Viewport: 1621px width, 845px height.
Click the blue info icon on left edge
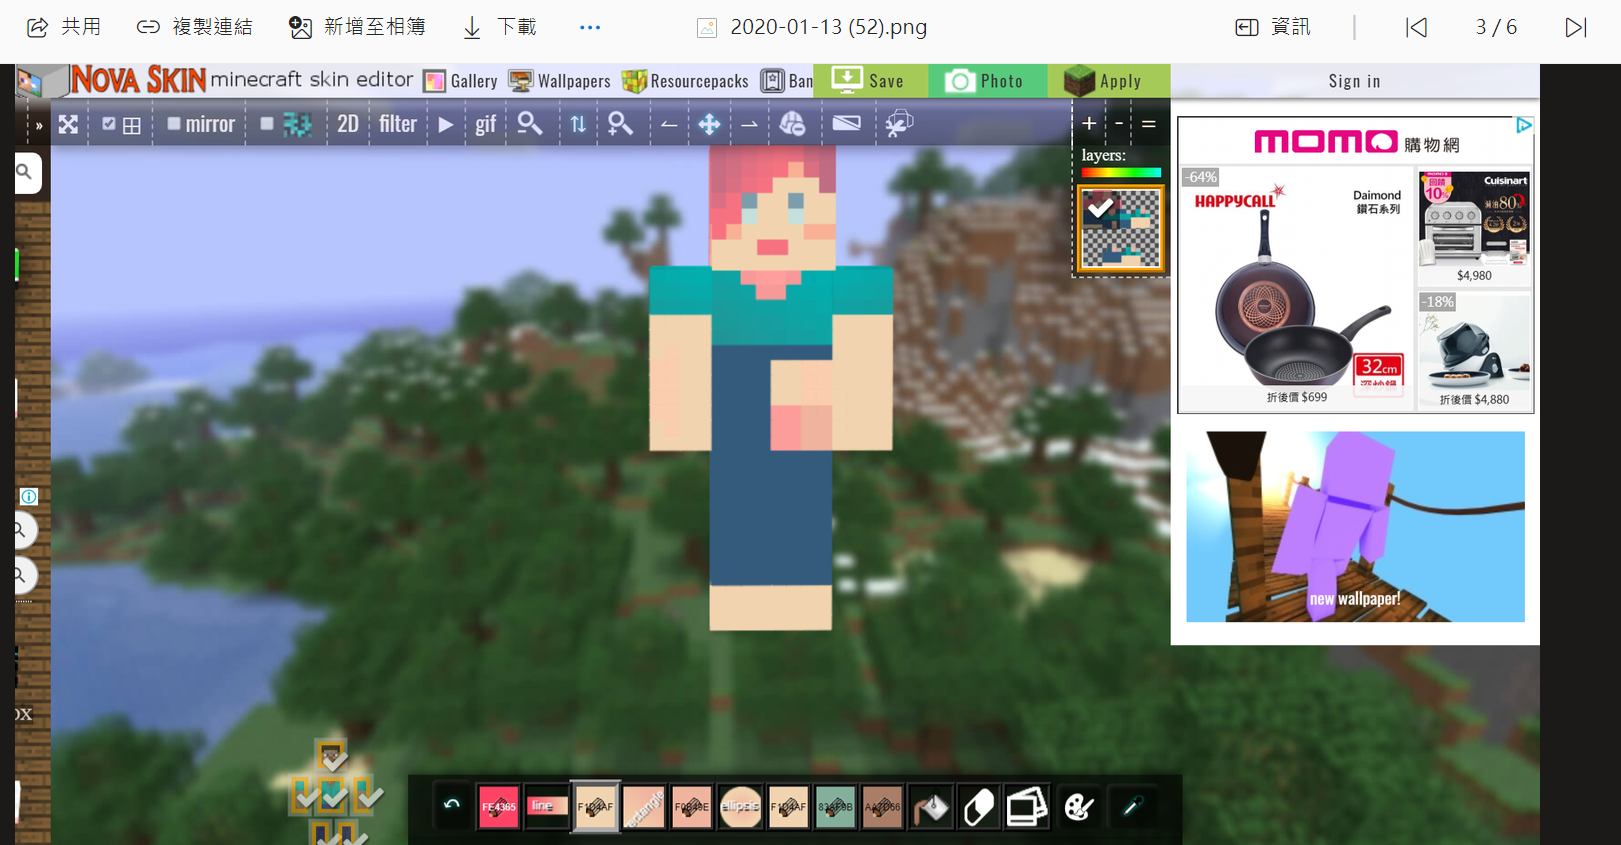coord(29,496)
